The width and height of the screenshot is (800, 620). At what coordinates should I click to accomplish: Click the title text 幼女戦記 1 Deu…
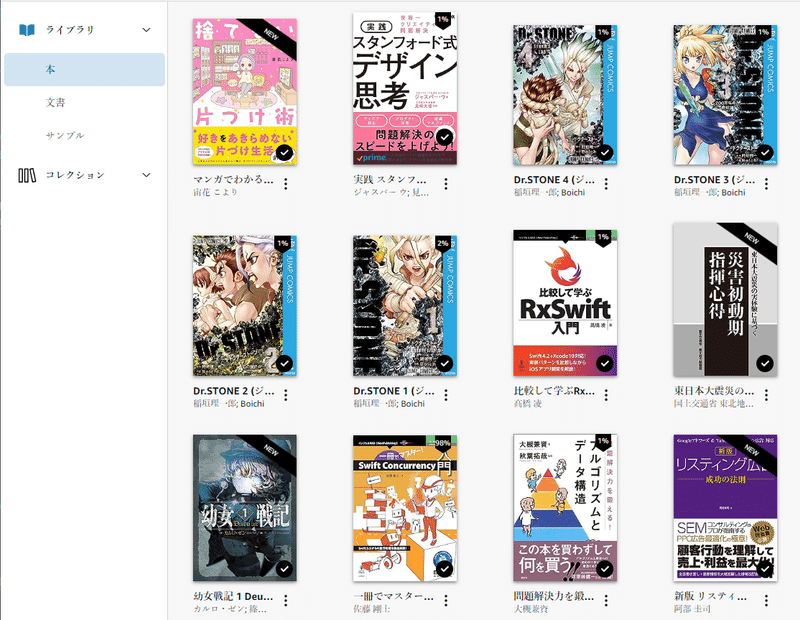[233, 596]
